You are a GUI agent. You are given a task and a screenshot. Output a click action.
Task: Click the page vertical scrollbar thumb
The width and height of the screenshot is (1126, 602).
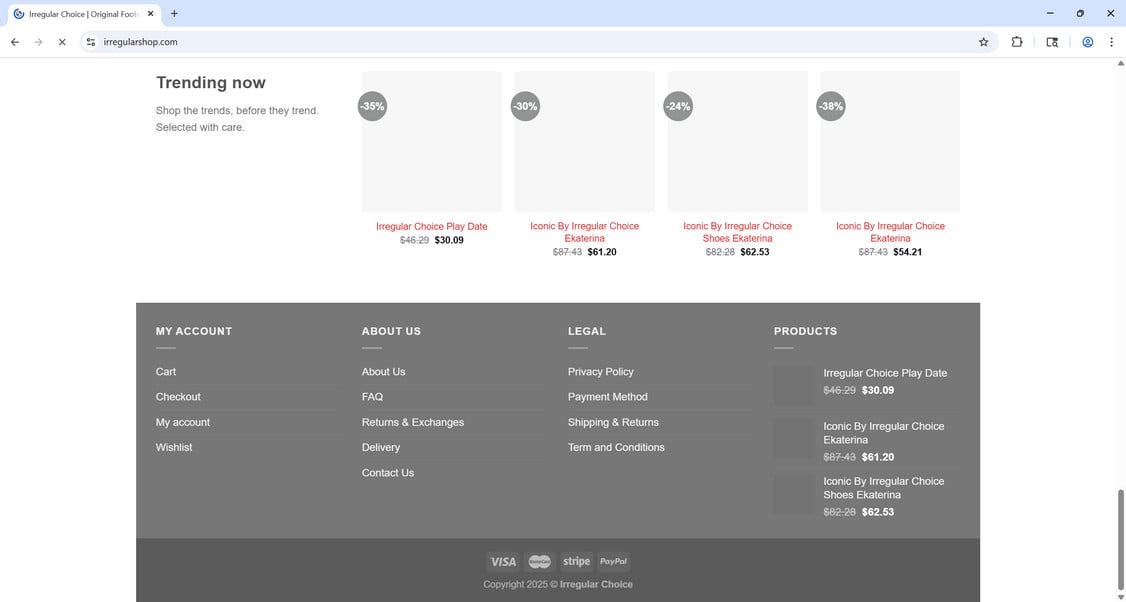pyautogui.click(x=1120, y=541)
